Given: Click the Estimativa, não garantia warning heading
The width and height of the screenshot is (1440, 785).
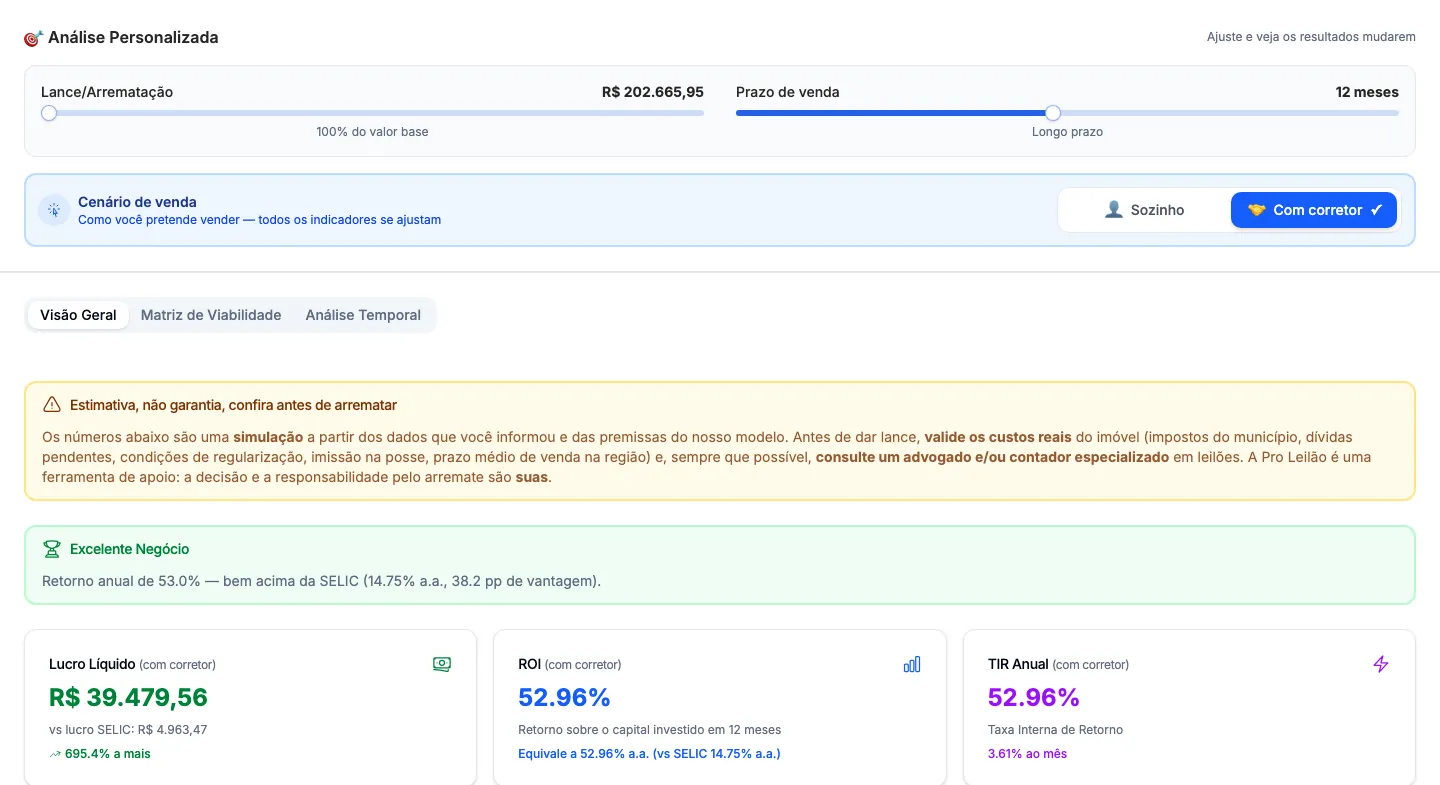Looking at the screenshot, I should click(x=233, y=405).
